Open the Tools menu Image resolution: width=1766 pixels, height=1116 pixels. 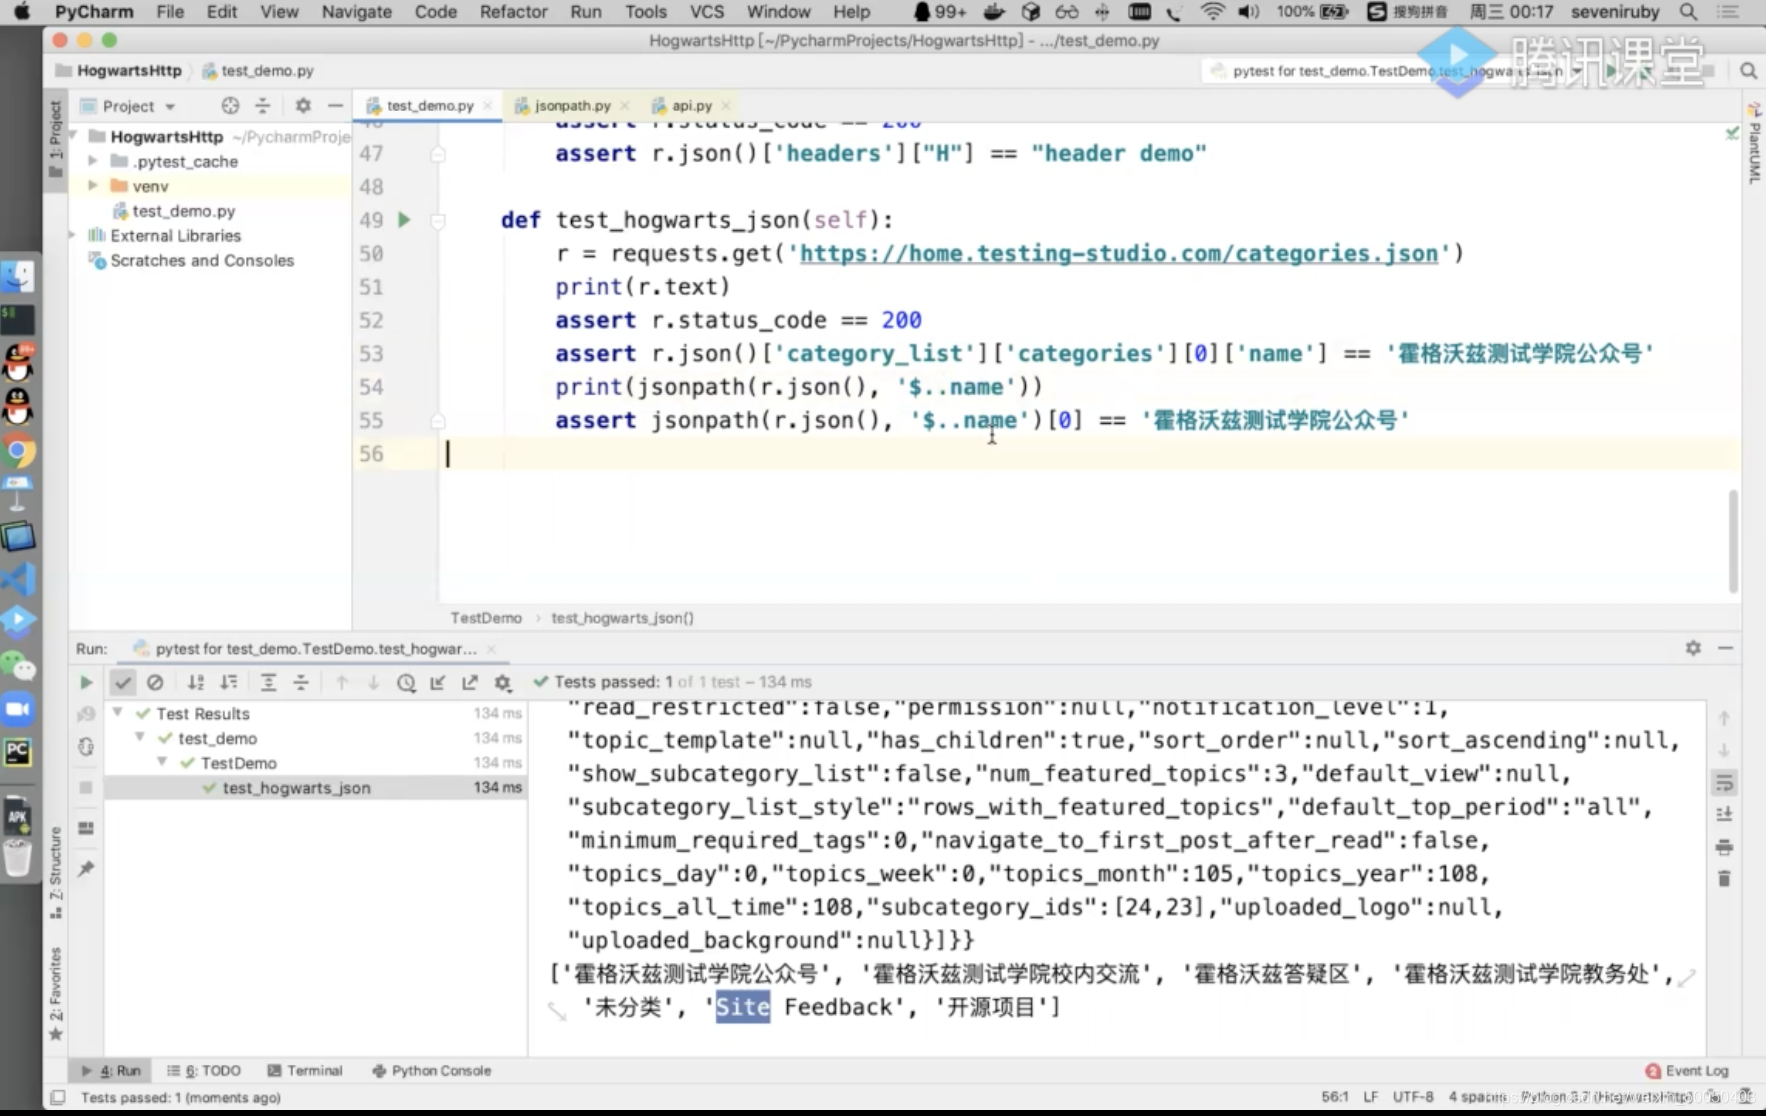tap(646, 12)
